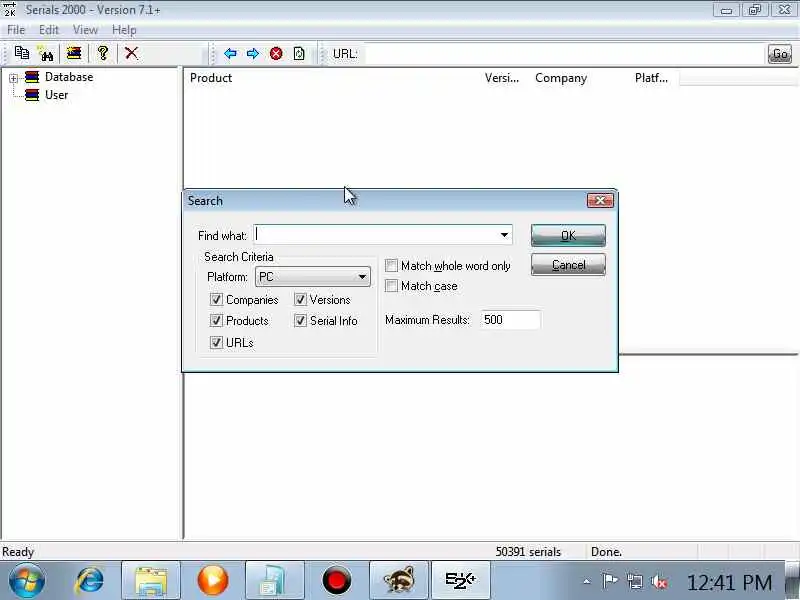Click the Done. status bar entry
800x600 pixels.
[606, 552]
